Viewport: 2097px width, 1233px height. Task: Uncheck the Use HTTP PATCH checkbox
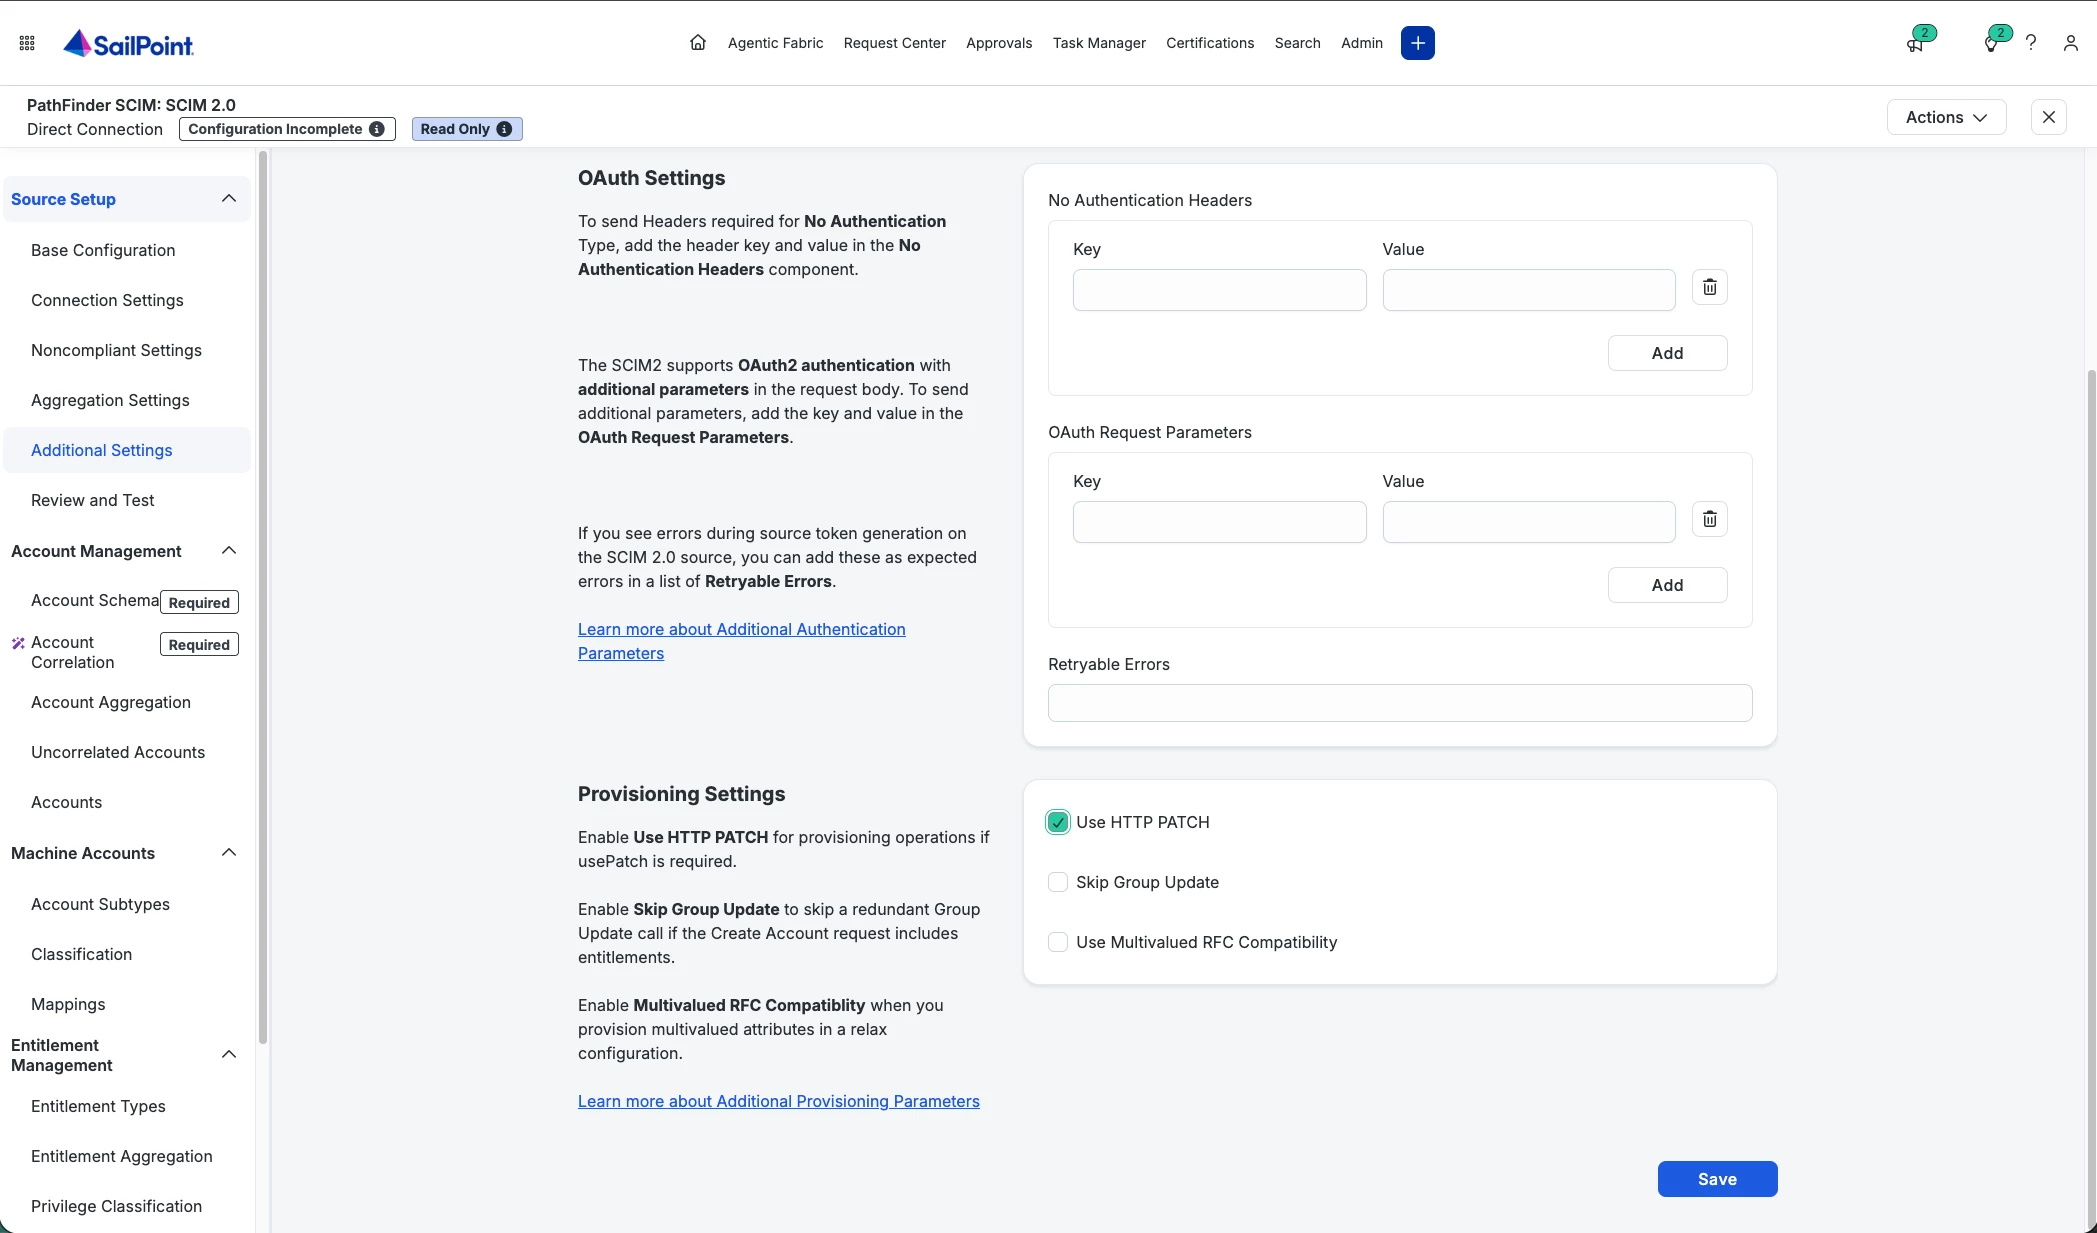pos(1058,822)
